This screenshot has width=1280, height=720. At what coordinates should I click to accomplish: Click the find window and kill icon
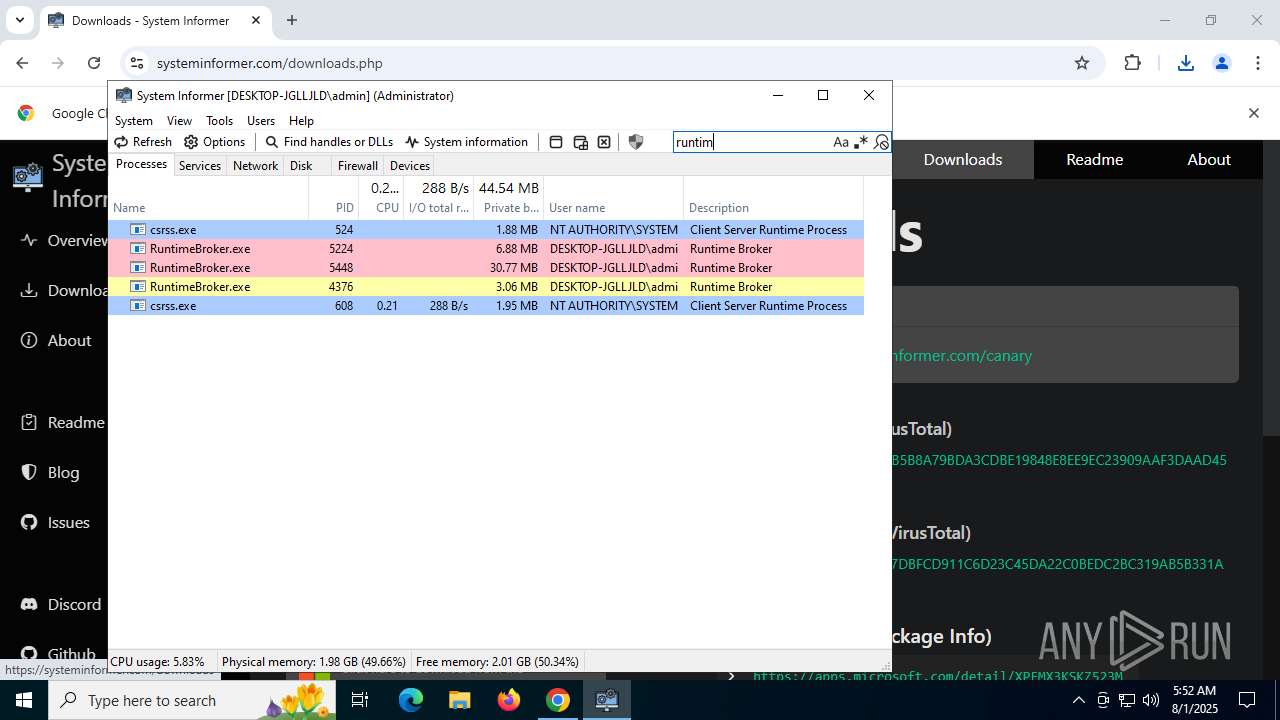point(604,142)
